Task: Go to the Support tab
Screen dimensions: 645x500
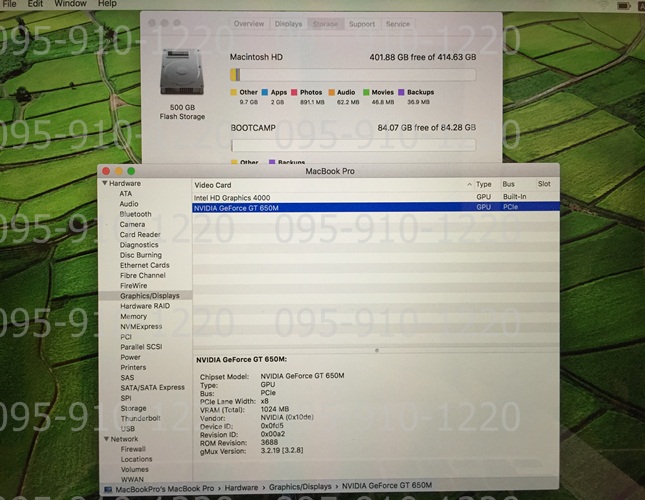Action: (x=362, y=23)
